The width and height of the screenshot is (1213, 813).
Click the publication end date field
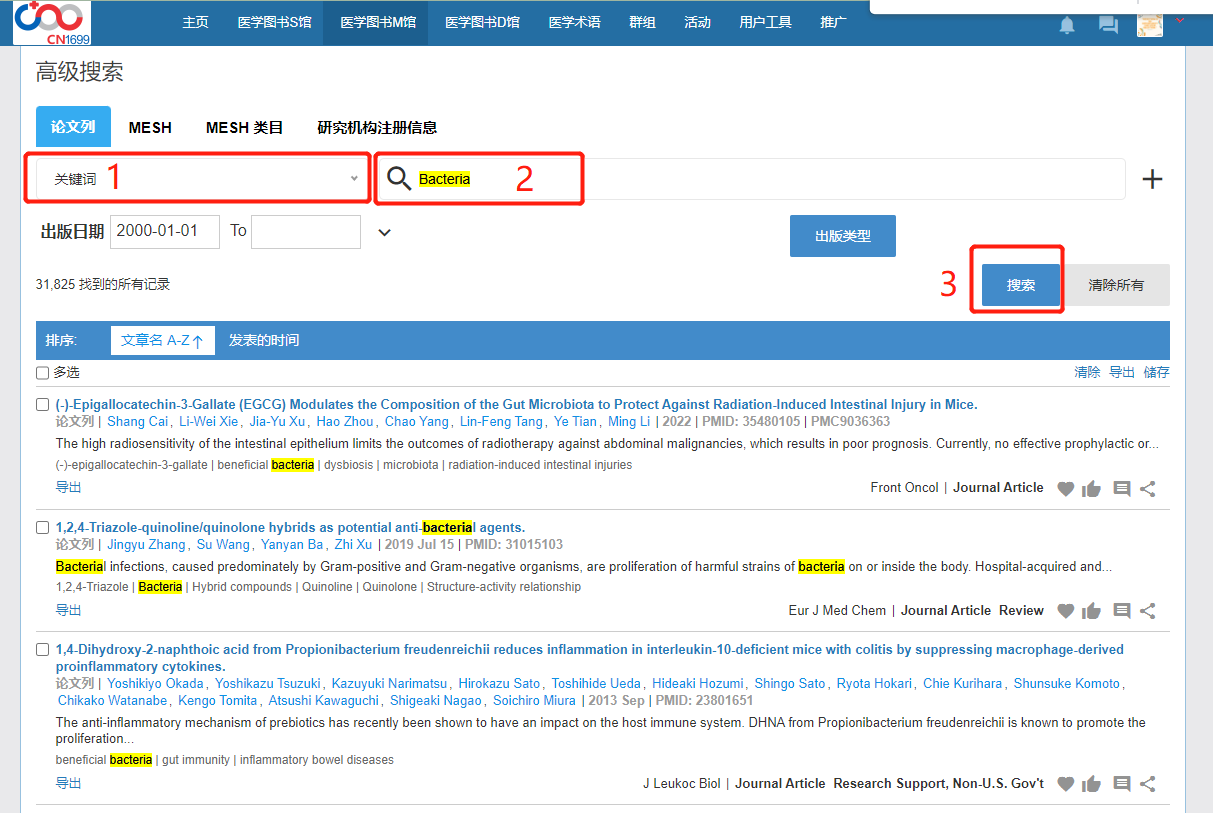click(305, 231)
